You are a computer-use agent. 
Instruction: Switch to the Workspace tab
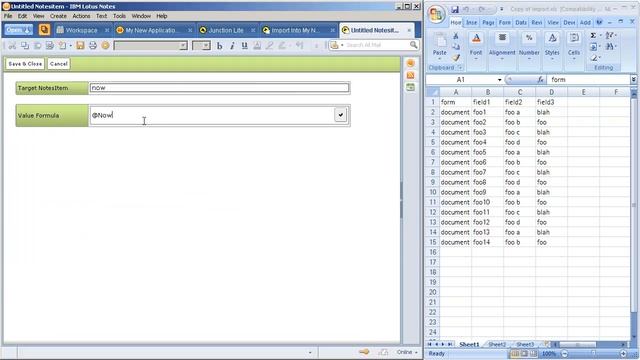(82, 30)
